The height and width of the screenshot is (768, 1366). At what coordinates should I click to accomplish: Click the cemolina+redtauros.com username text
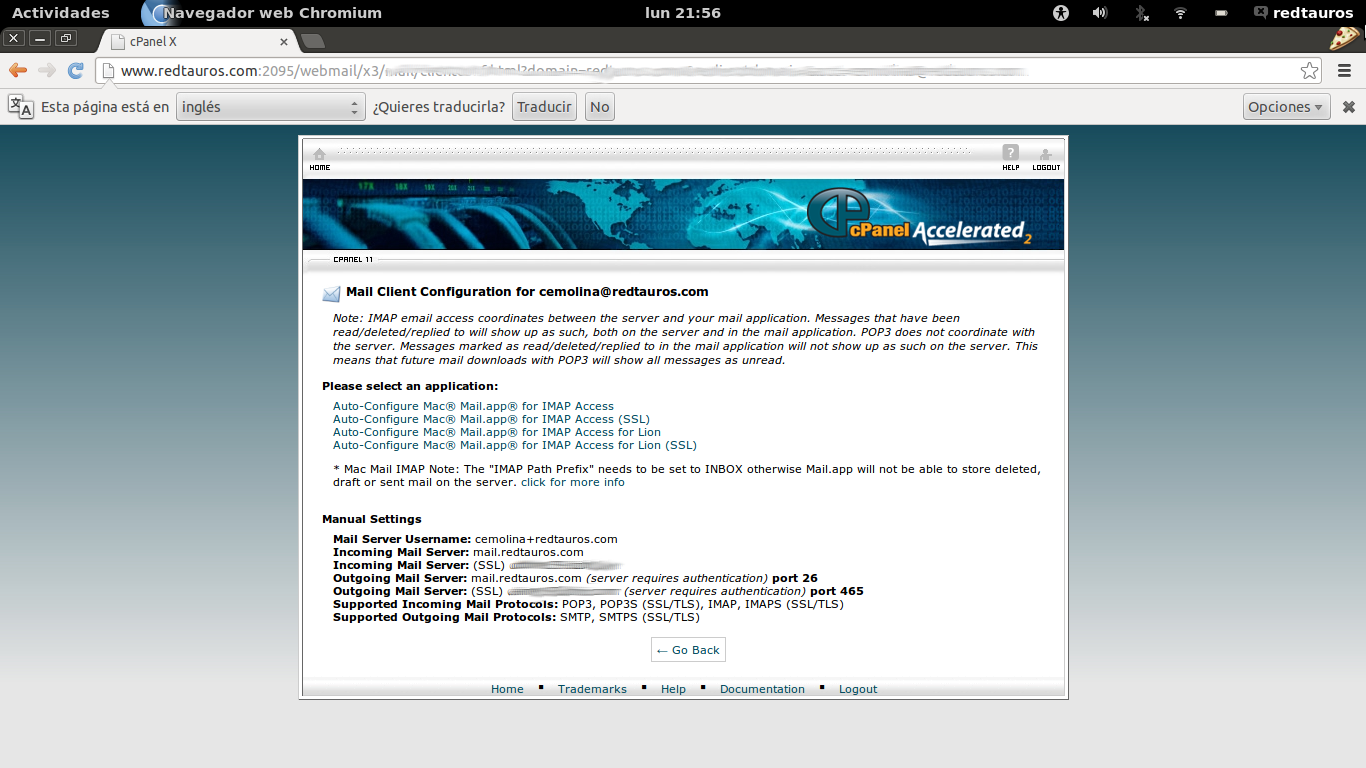click(x=546, y=539)
